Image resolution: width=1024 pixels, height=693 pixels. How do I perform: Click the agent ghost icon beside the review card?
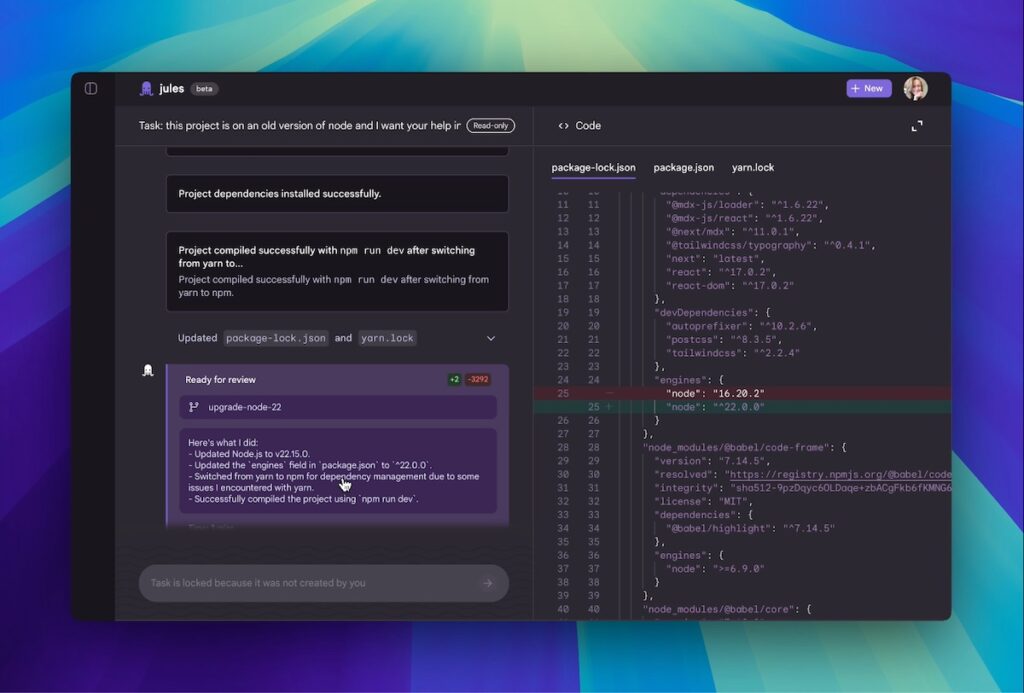[x=150, y=370]
